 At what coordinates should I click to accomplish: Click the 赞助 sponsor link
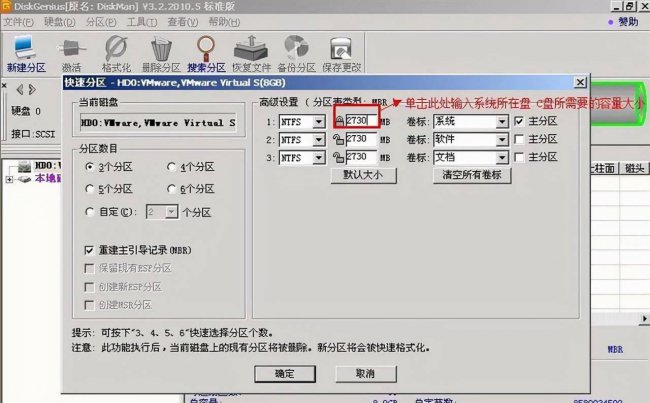[628, 22]
